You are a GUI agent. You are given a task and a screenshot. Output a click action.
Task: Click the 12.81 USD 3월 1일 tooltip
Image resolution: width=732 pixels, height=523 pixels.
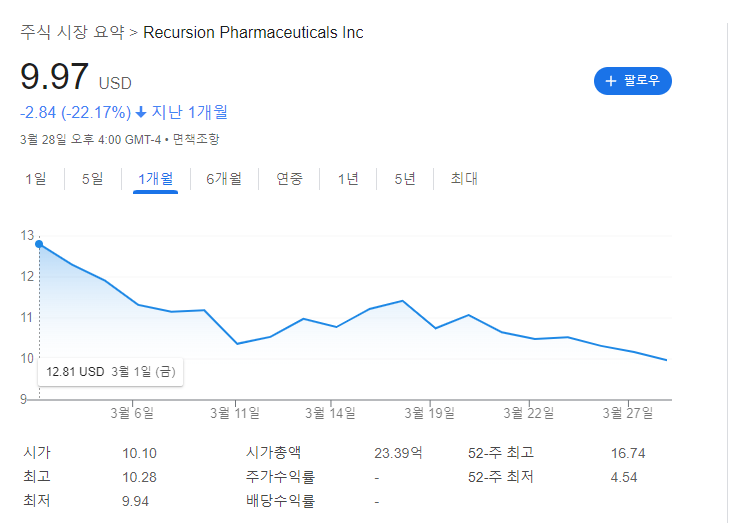click(x=111, y=372)
